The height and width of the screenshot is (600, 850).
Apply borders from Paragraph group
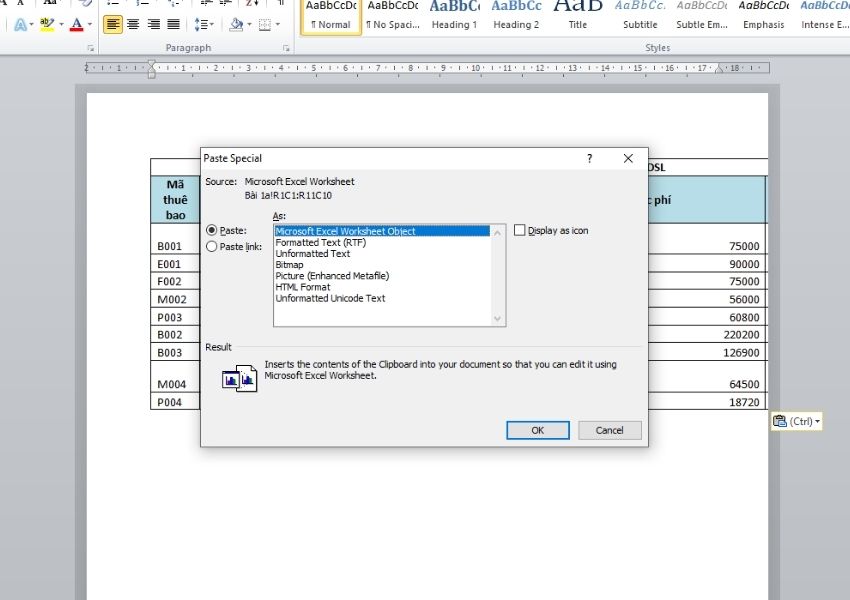click(x=265, y=24)
